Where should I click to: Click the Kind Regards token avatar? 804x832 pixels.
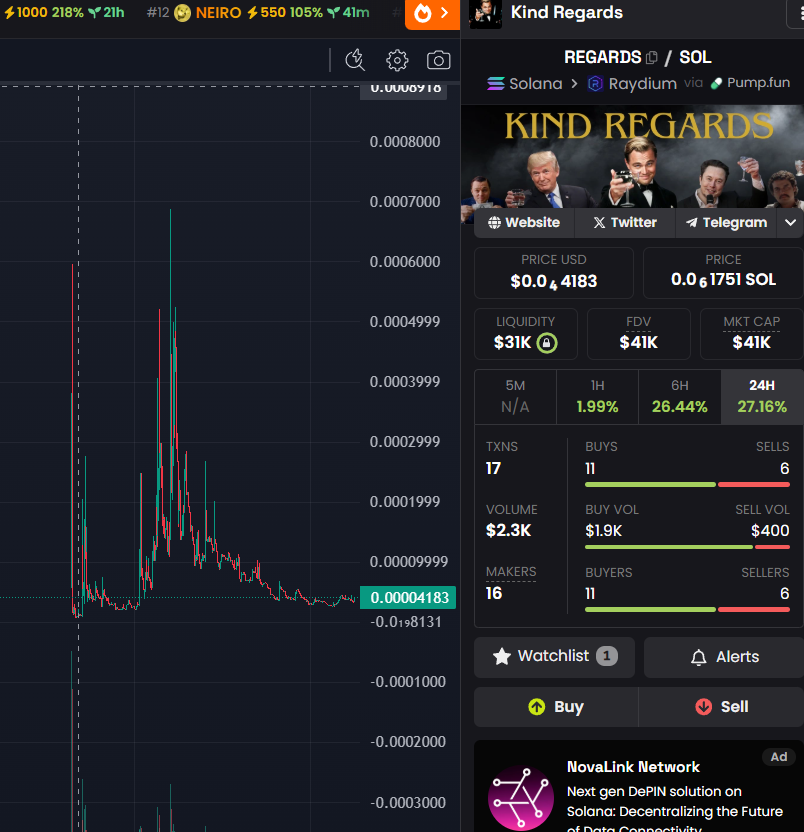coord(486,14)
